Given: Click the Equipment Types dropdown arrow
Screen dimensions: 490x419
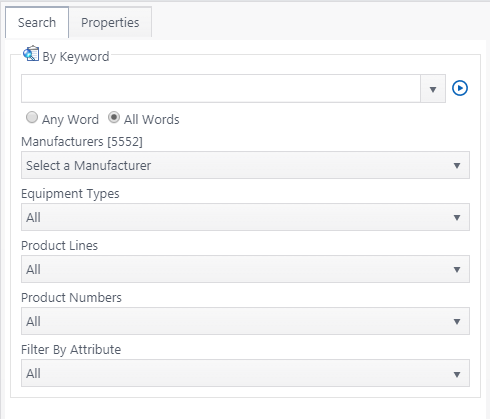Looking at the screenshot, I should (x=457, y=218).
